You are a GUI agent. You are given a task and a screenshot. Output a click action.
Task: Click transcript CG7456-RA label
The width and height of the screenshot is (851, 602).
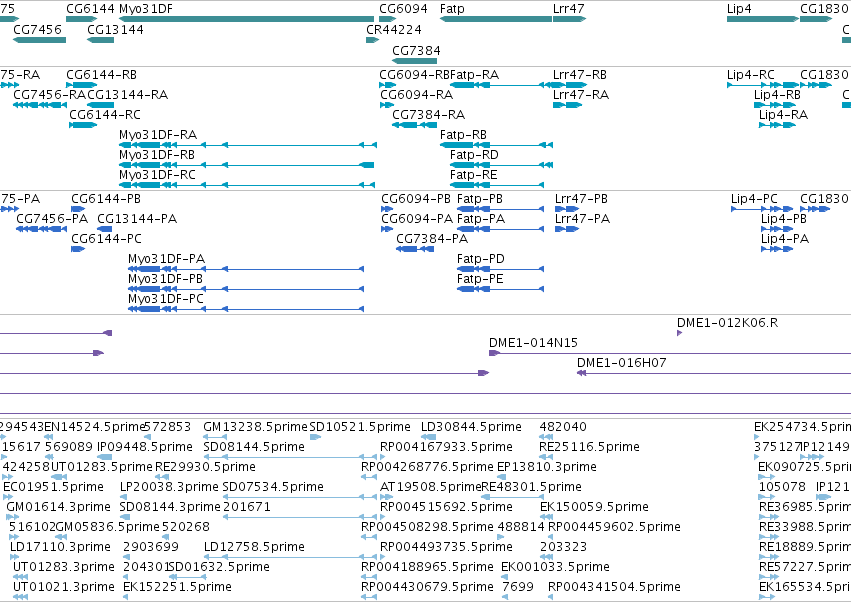[49, 94]
